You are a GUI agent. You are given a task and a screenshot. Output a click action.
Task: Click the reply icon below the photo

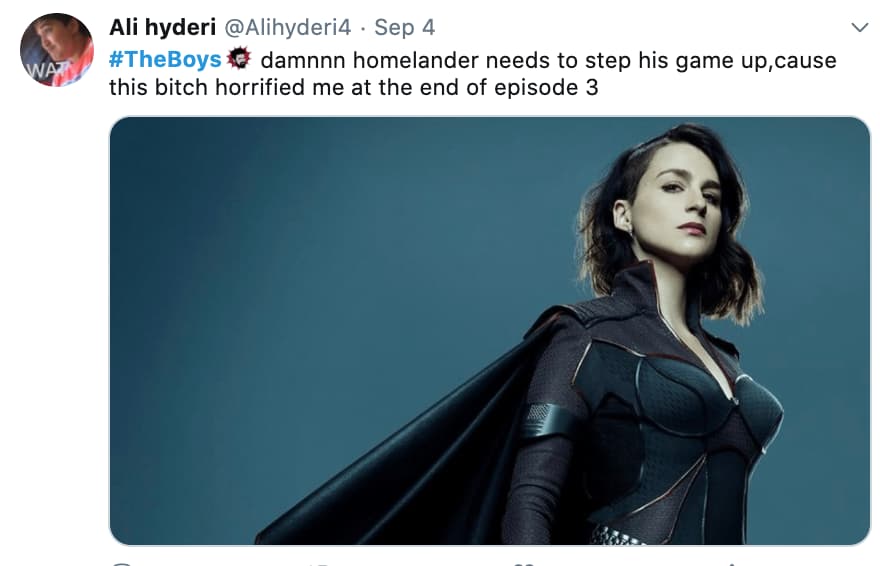click(x=122, y=563)
